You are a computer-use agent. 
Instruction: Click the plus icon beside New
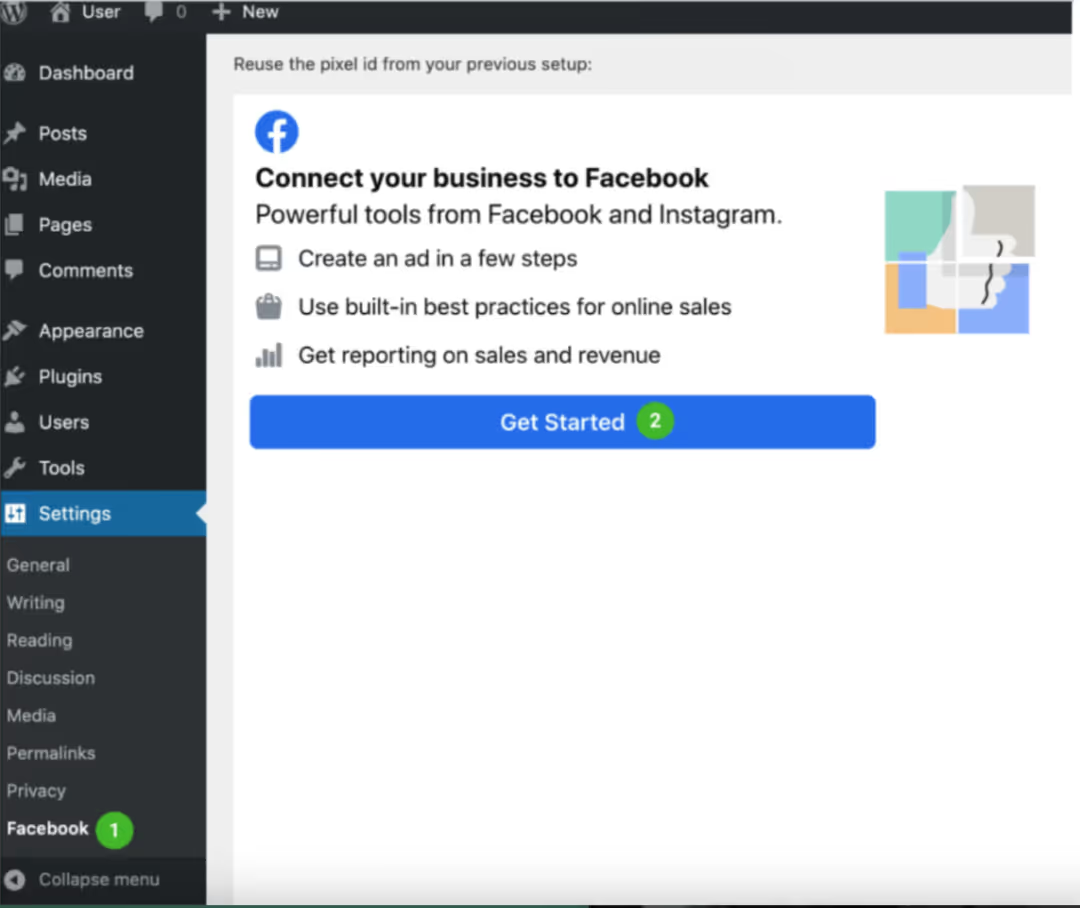(x=220, y=12)
